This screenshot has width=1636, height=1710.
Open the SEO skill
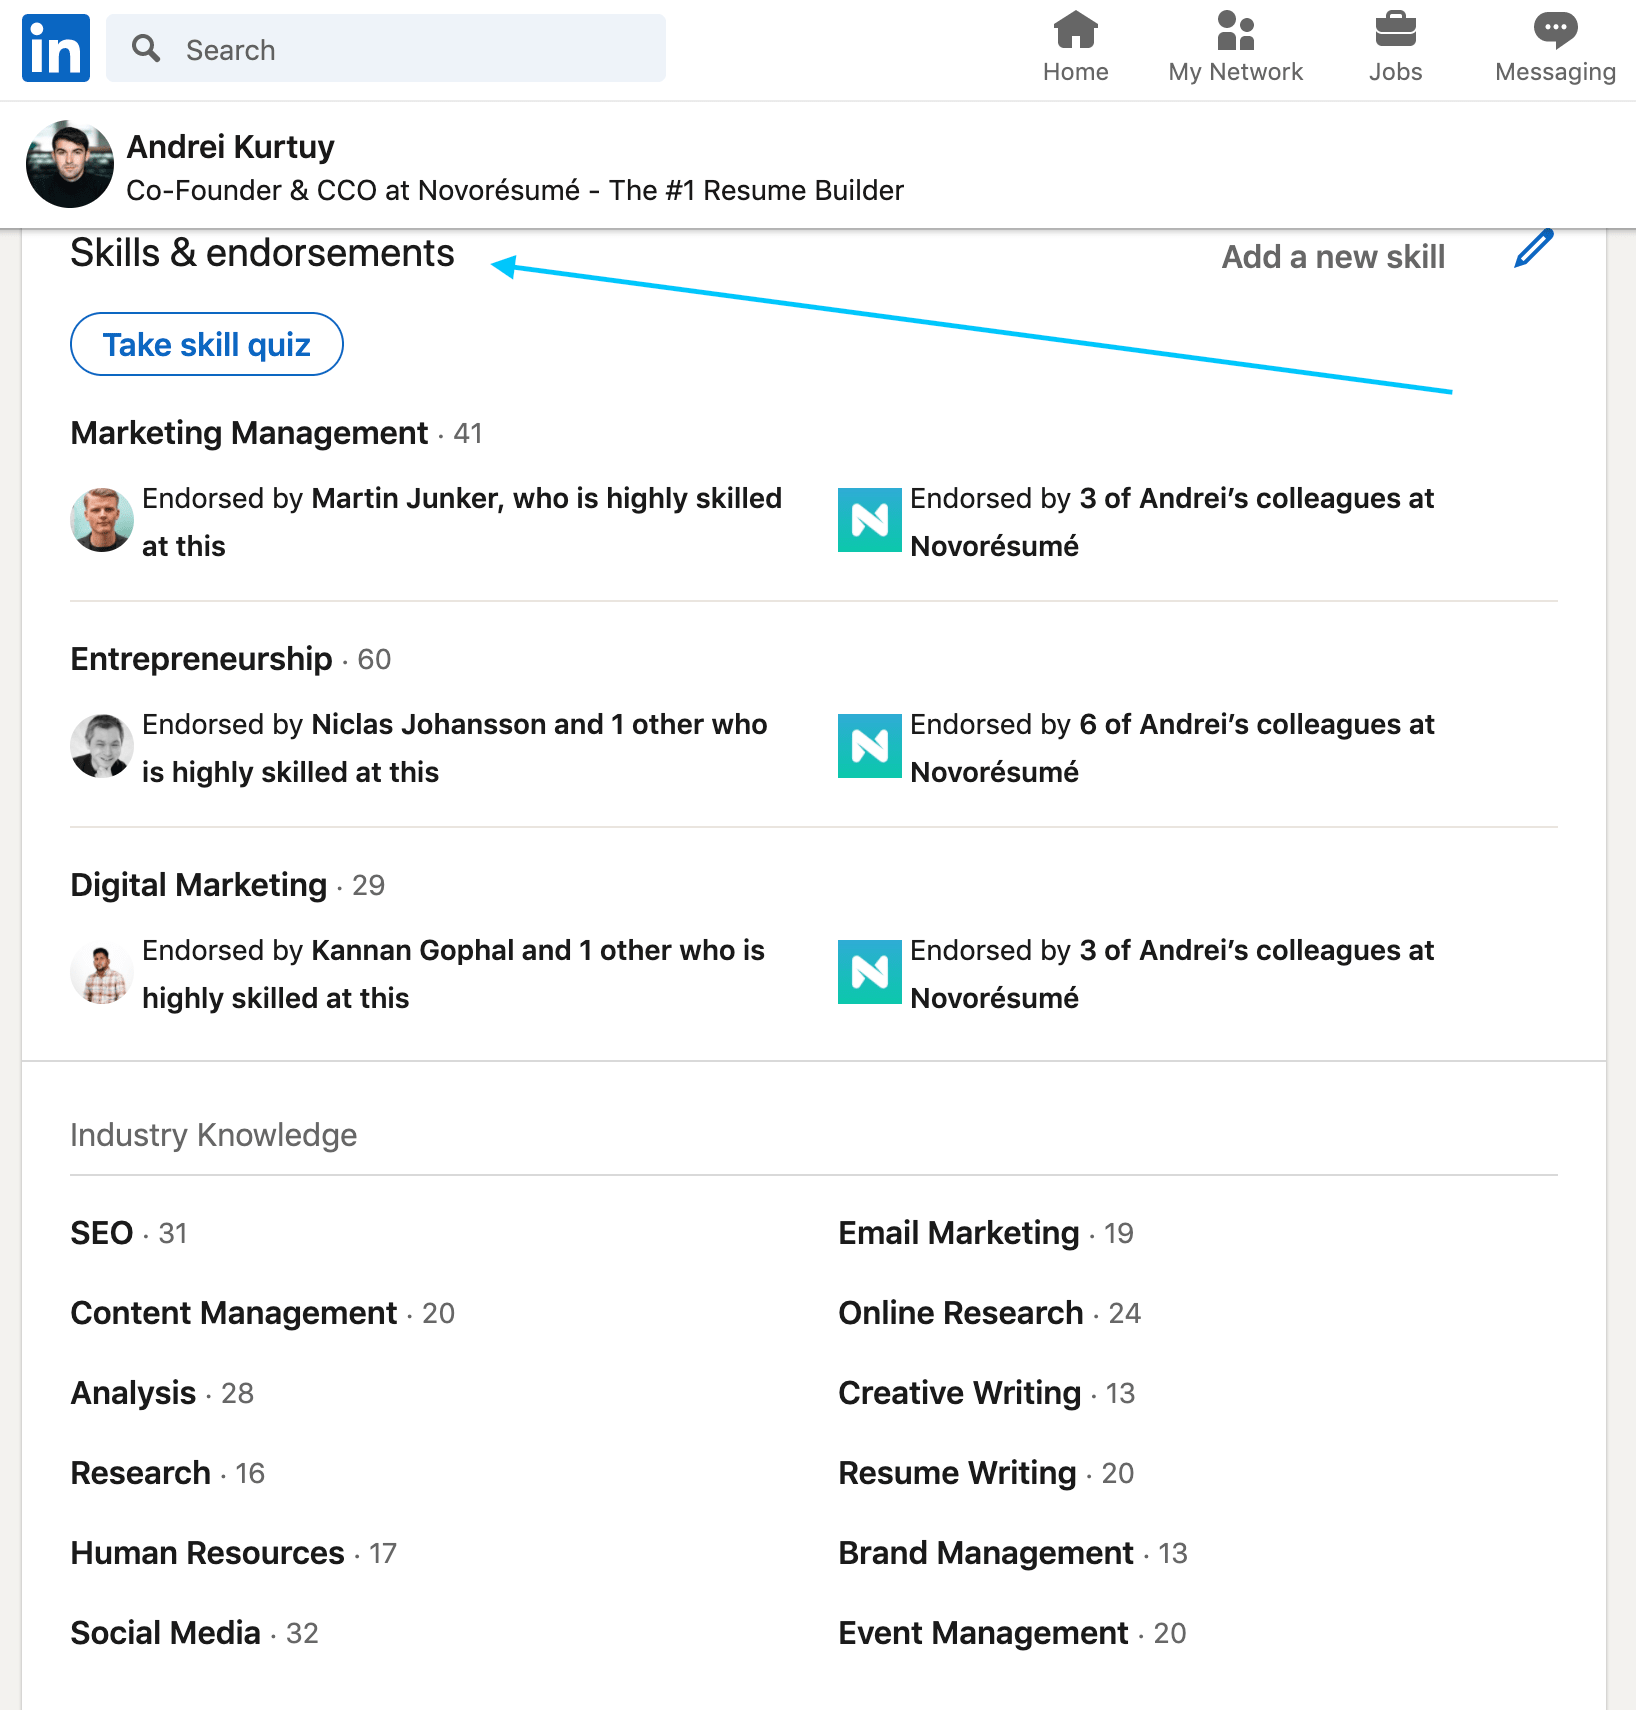(101, 1232)
